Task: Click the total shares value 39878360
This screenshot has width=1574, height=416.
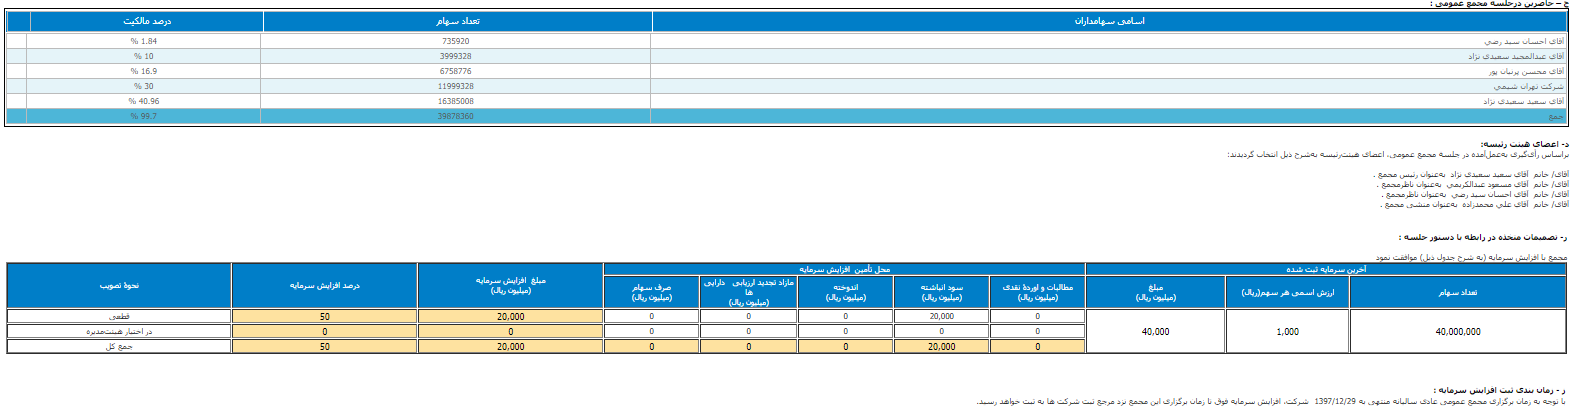Action: pos(455,116)
